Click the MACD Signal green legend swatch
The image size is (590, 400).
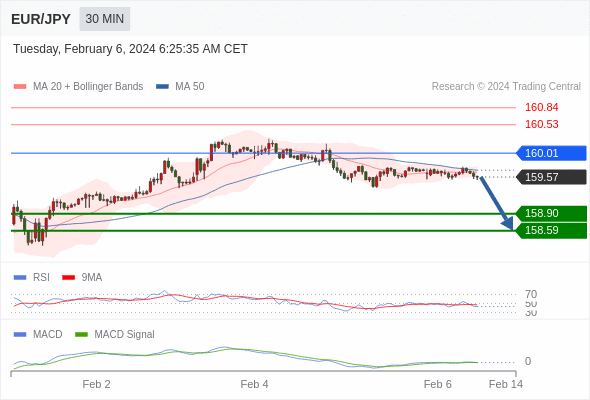point(81,335)
